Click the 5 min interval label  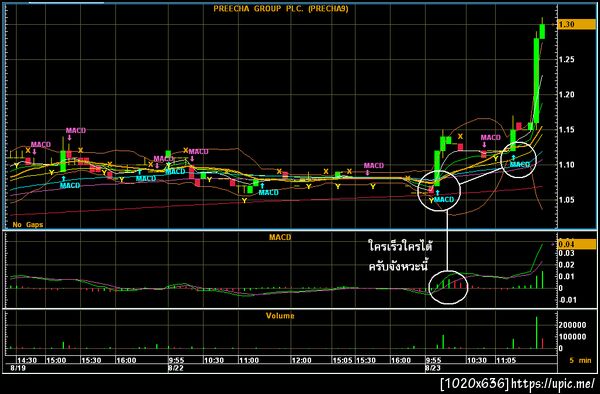tap(580, 360)
